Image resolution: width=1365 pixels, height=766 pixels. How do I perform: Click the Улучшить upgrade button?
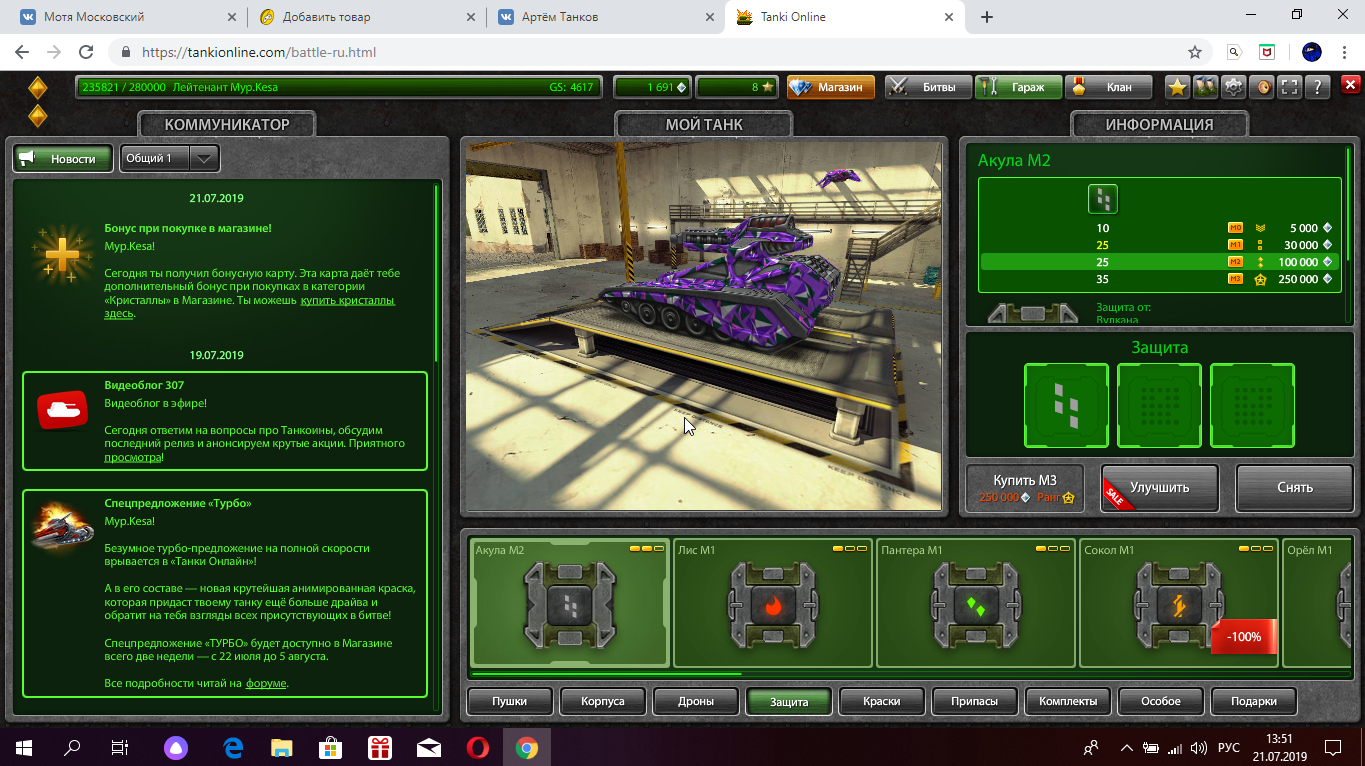click(x=1160, y=488)
